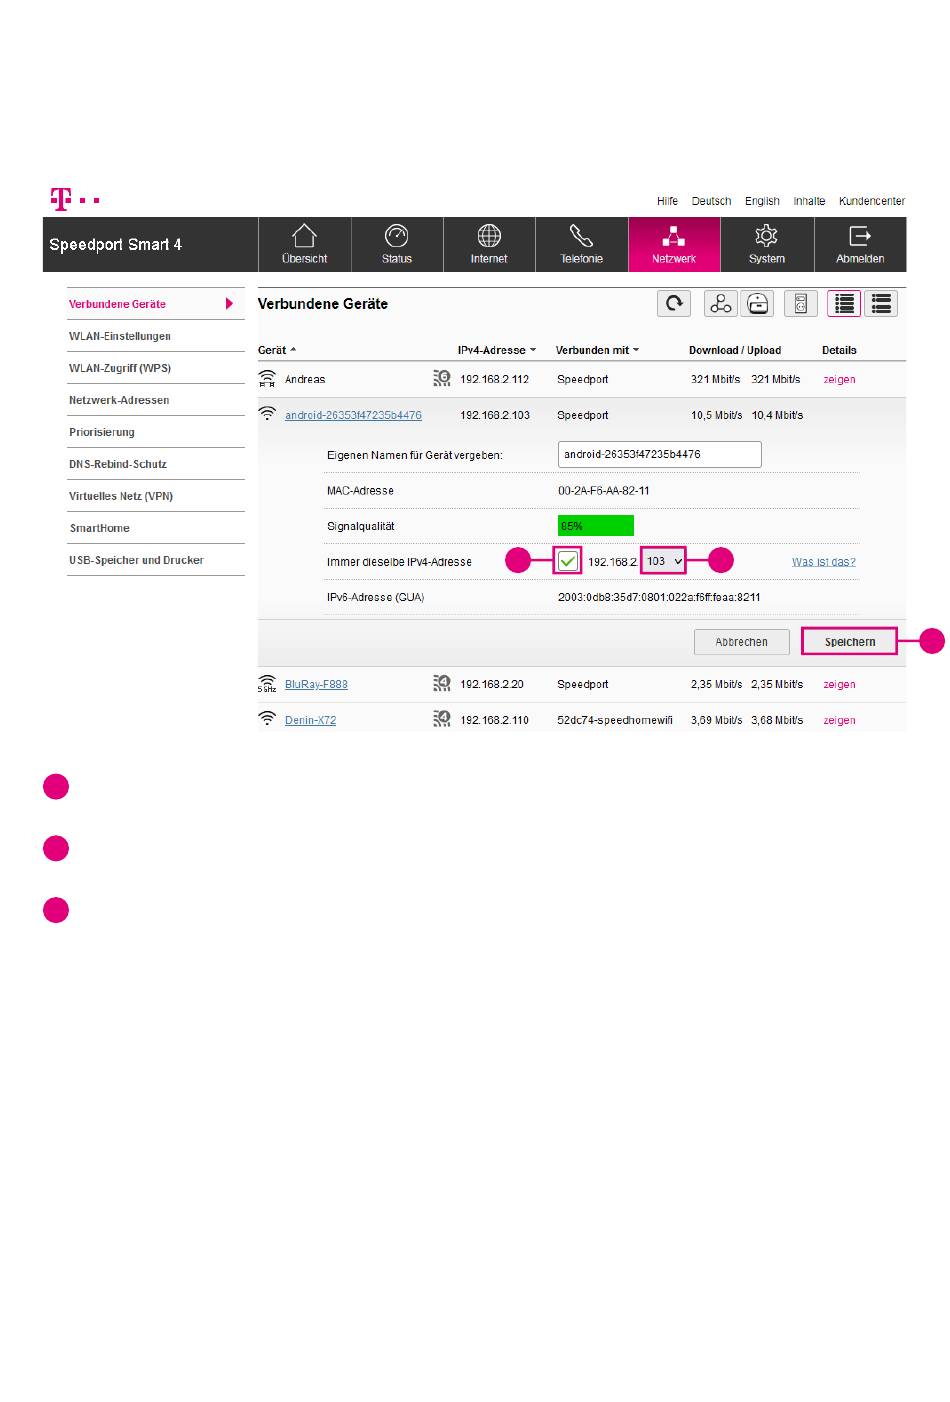
Task: Click the connection type icon in Andreas row
Action: coord(442,379)
